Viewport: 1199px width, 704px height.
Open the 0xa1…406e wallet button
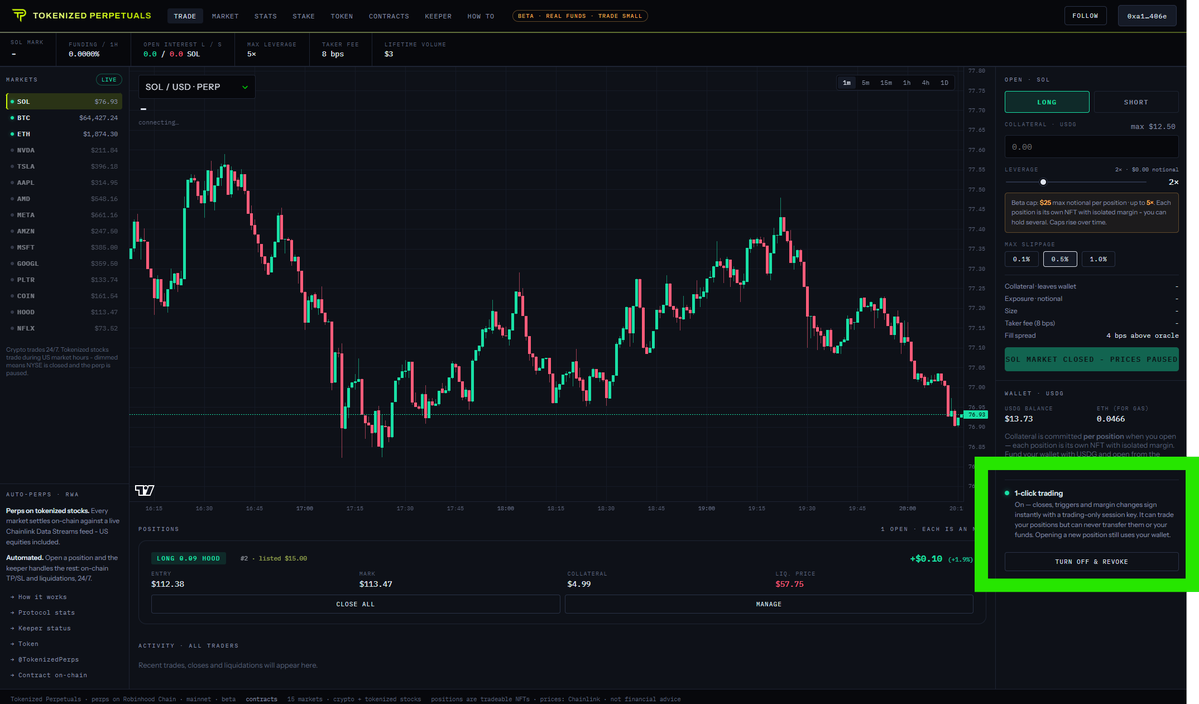tap(1147, 16)
